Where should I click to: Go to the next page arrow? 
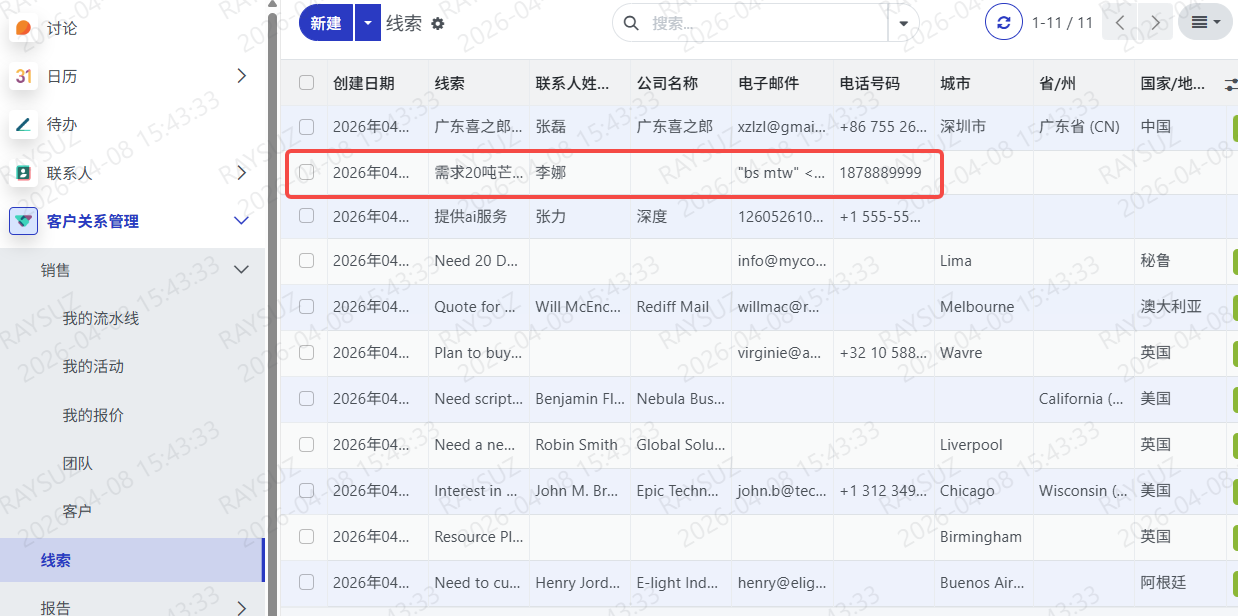tap(1156, 22)
